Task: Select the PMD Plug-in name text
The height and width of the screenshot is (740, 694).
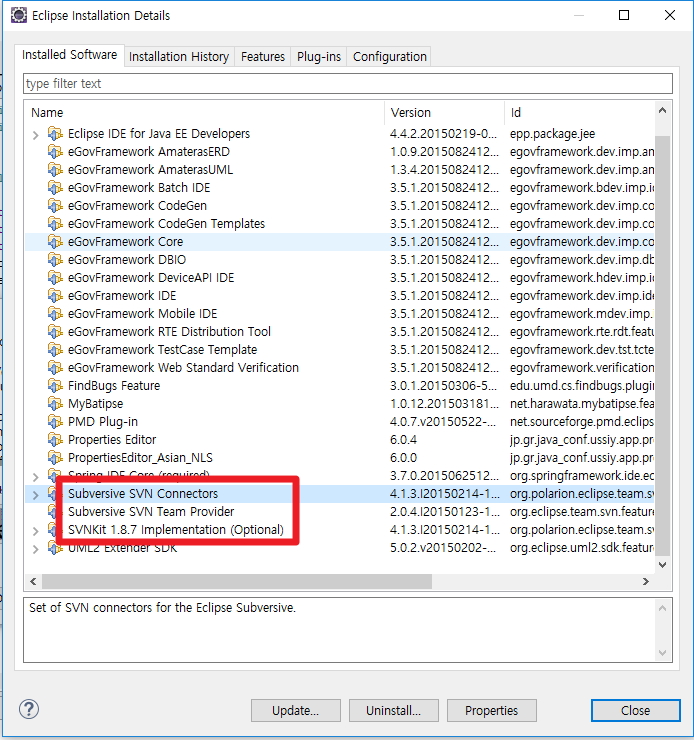Action: [103, 422]
